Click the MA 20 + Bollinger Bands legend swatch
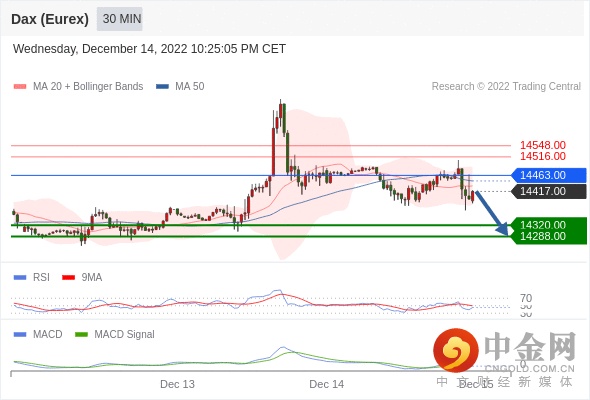Screen dimensions: 590x400 (20, 87)
